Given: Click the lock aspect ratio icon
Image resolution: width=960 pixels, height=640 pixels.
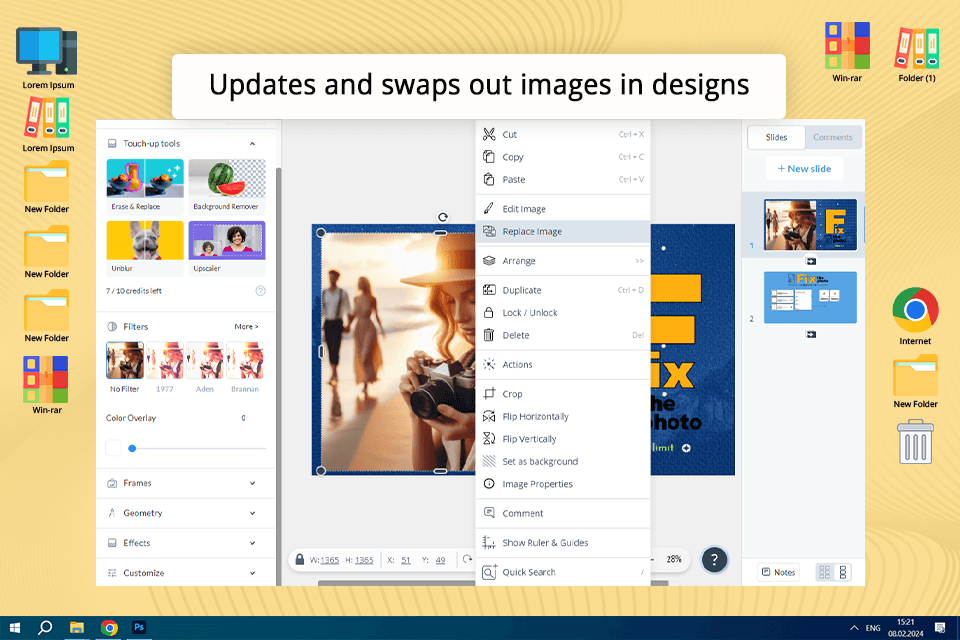Looking at the screenshot, I should pos(299,560).
